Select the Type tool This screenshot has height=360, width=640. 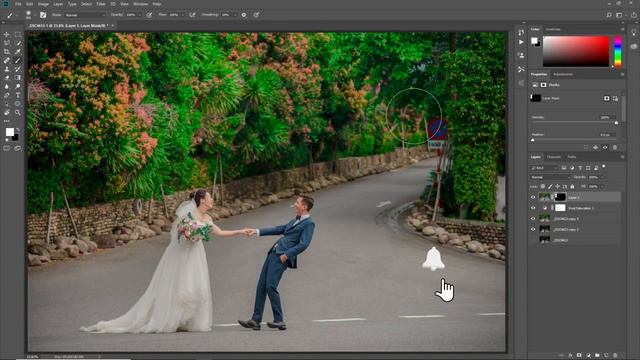coord(18,95)
